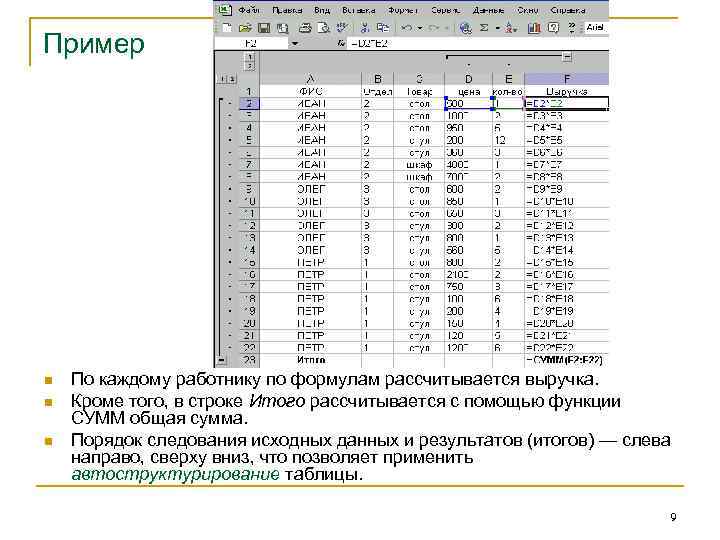The height and width of the screenshot is (540, 720).
Task: Open the Справка menu
Action: [568, 10]
